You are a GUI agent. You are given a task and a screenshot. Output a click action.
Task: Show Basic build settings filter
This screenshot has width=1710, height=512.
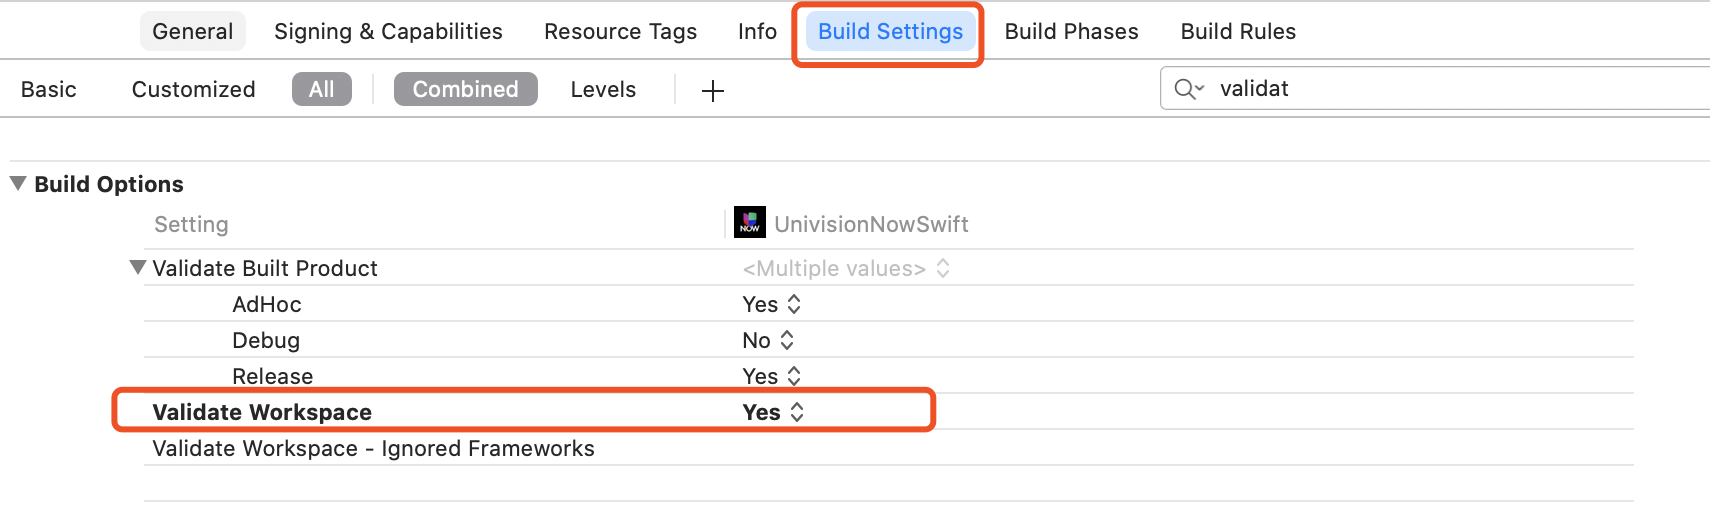click(49, 89)
